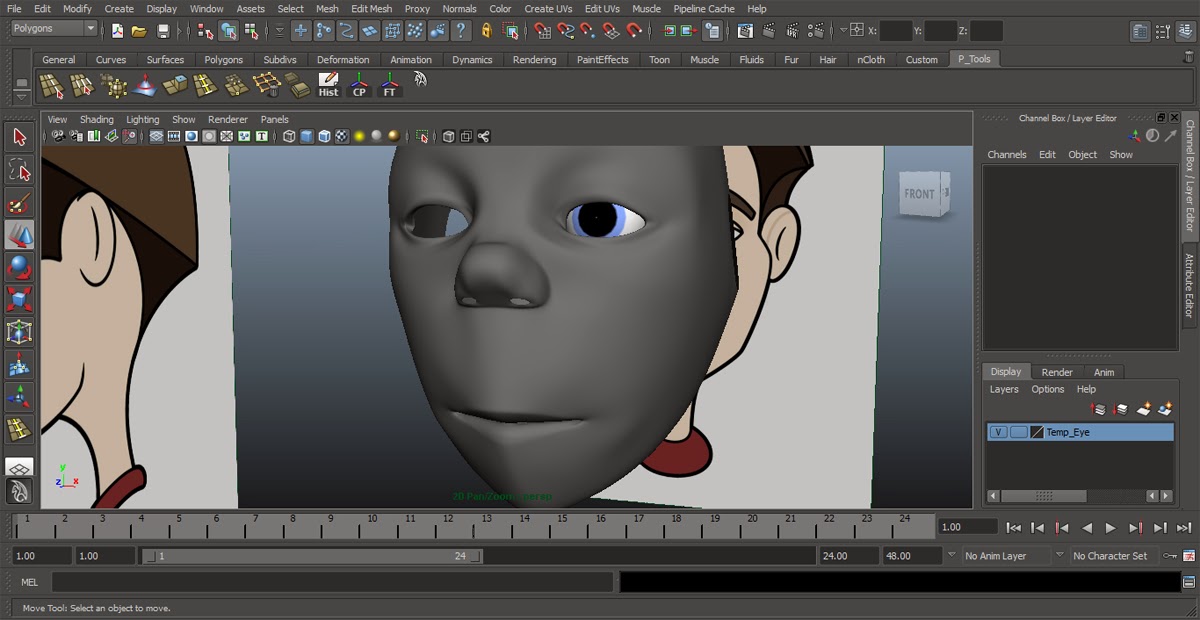1200x620 pixels.
Task: Open the Polygons menu set dropdown
Action: pyautogui.click(x=54, y=29)
